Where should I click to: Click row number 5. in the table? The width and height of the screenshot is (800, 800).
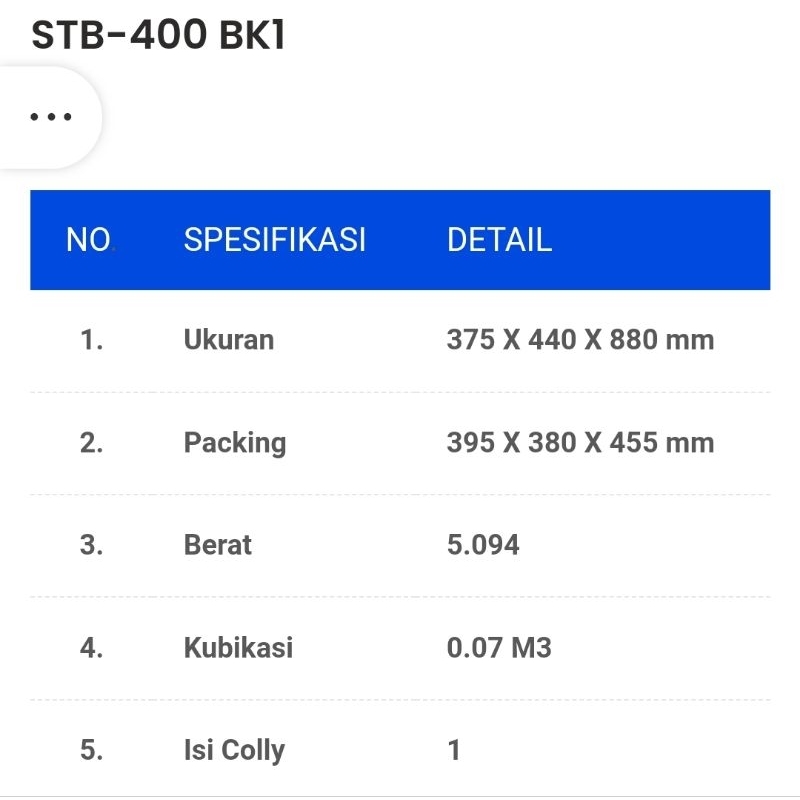(92, 750)
